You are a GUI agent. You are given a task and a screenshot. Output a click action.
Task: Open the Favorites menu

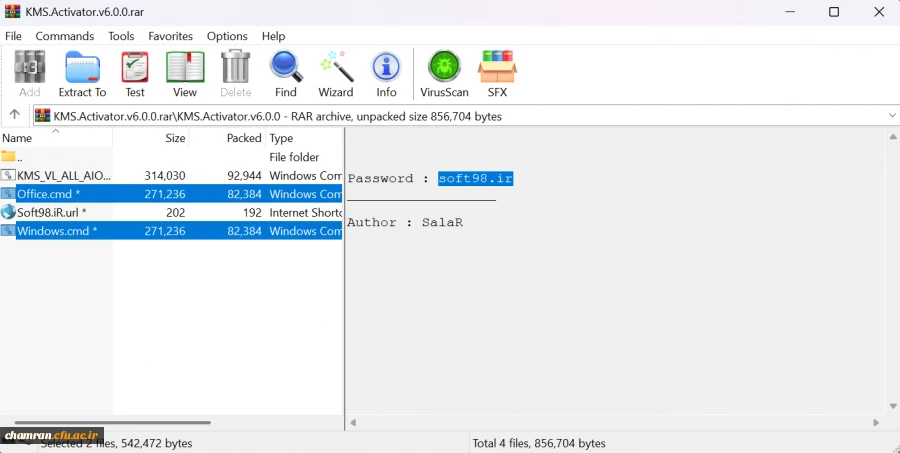pyautogui.click(x=170, y=36)
